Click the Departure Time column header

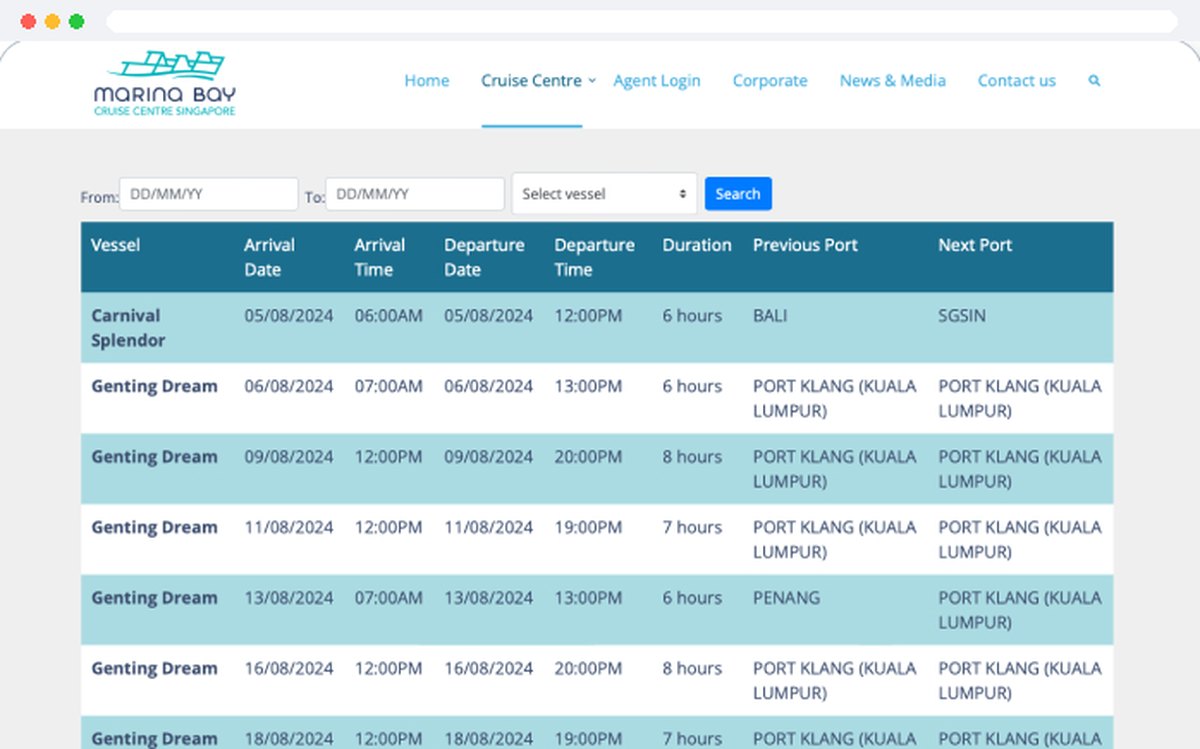594,257
